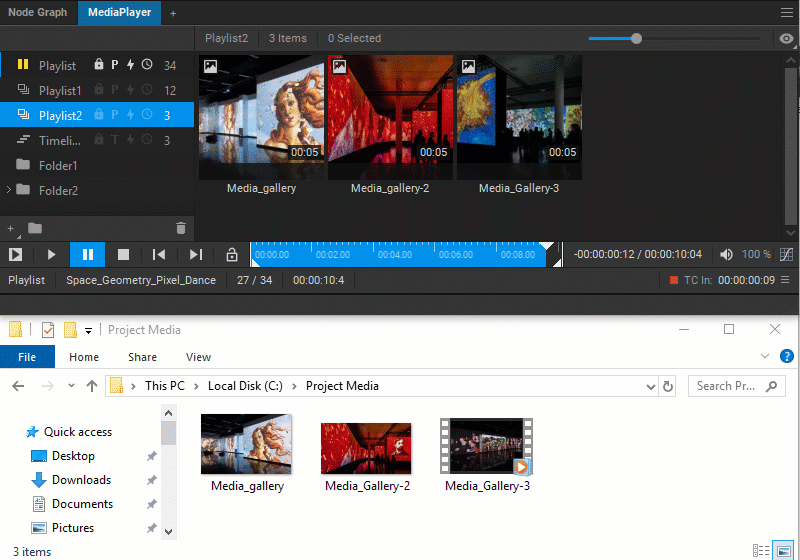Open the File tab in Explorer
This screenshot has width=800, height=560.
tap(27, 357)
